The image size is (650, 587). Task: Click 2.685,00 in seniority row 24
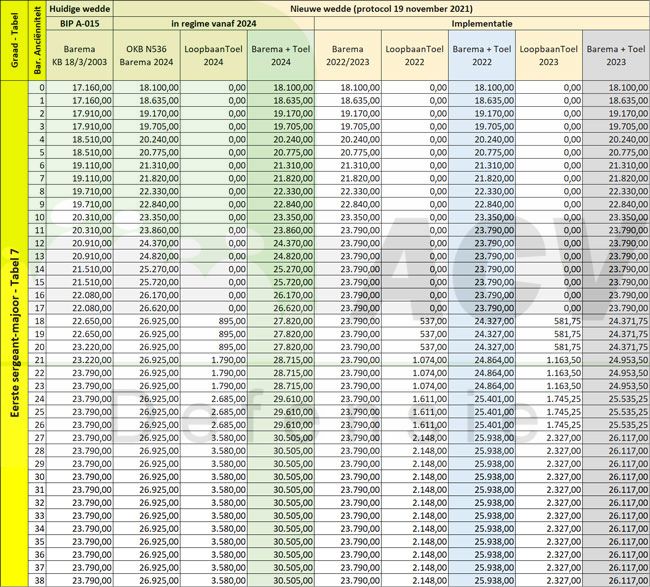click(x=213, y=399)
